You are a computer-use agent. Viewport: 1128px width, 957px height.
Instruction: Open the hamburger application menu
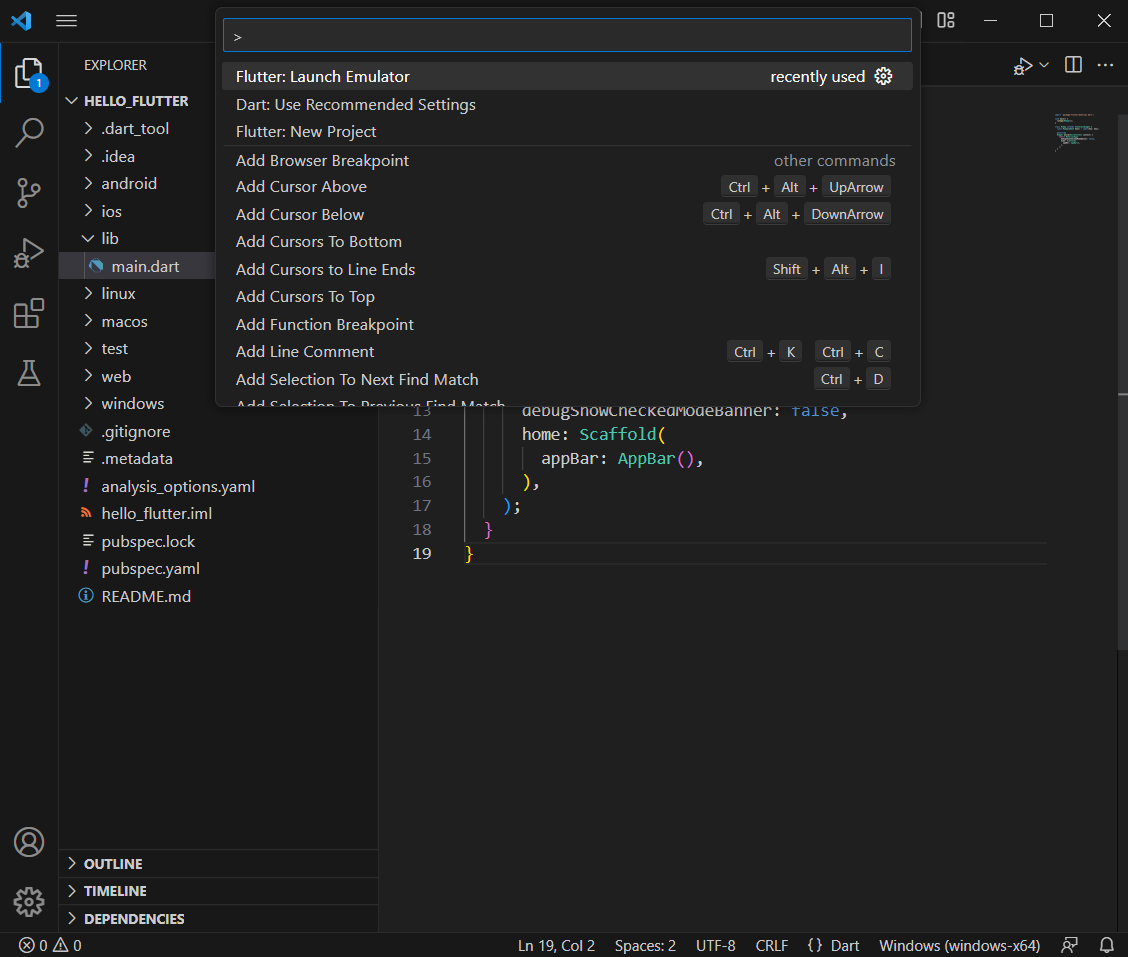point(66,20)
